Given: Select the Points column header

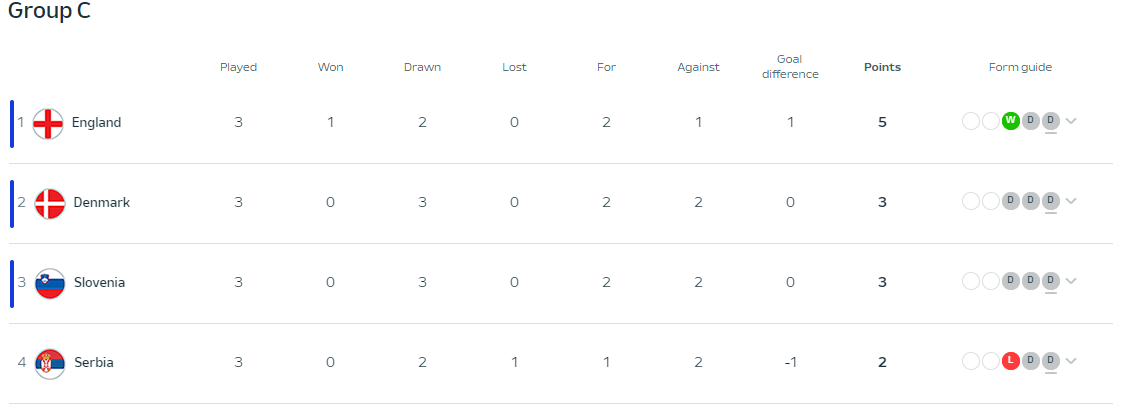Looking at the screenshot, I should pos(882,67).
